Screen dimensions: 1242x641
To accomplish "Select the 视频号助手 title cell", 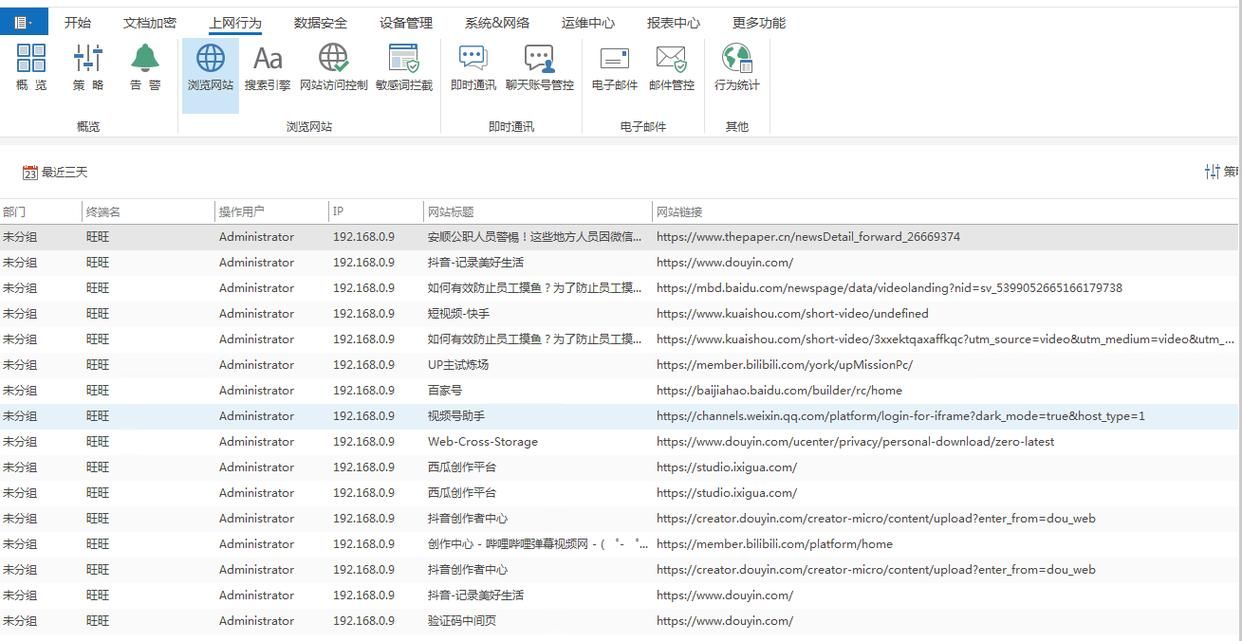I will pos(456,416).
